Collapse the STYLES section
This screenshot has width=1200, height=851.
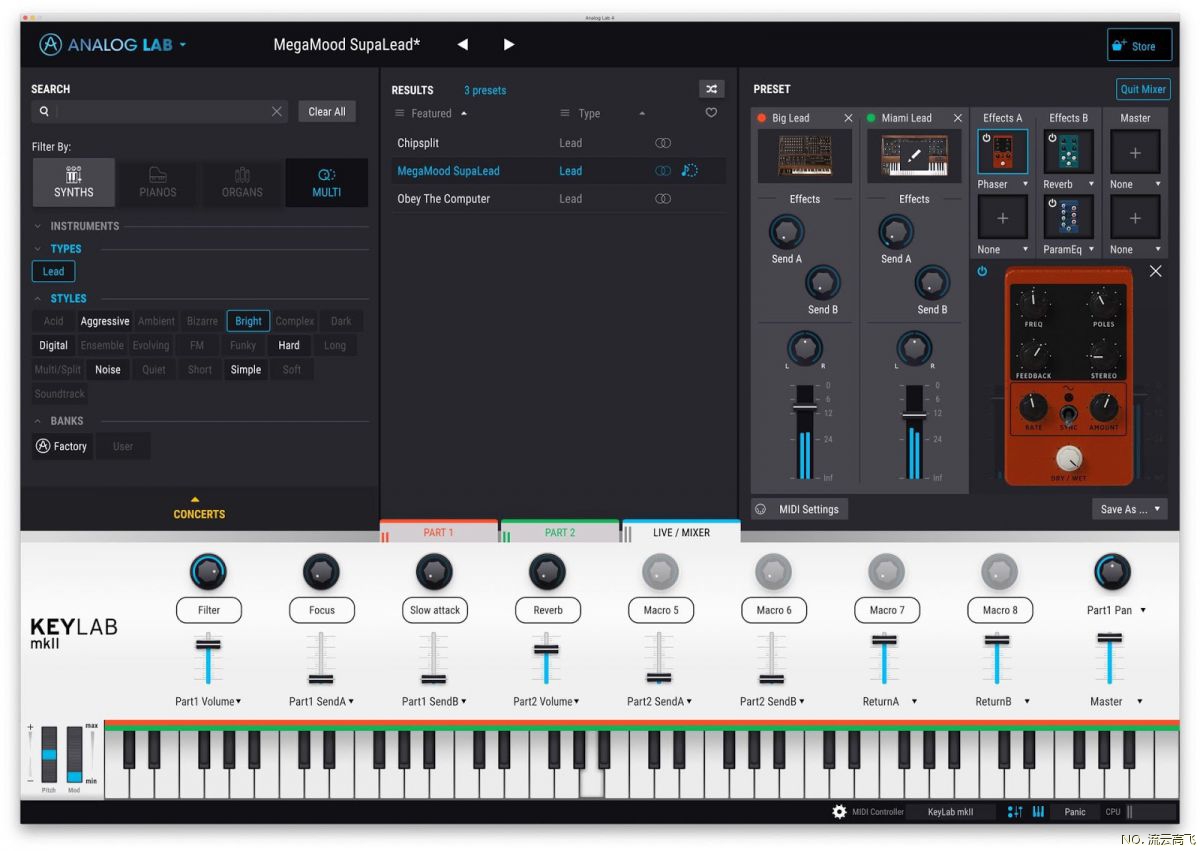tap(38, 299)
